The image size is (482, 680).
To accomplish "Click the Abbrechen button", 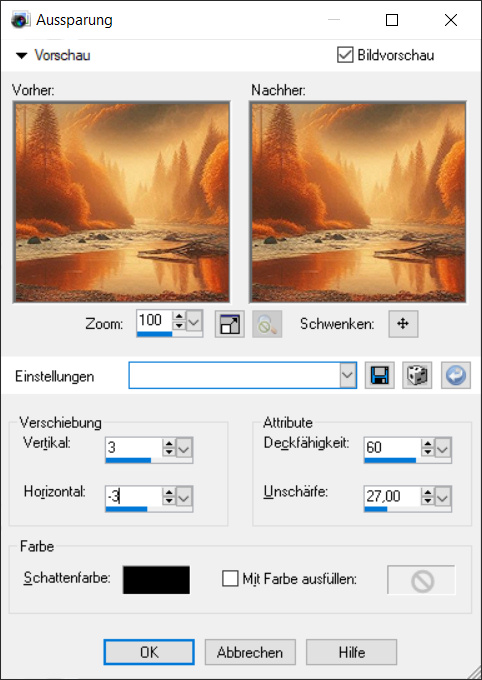I will point(250,652).
